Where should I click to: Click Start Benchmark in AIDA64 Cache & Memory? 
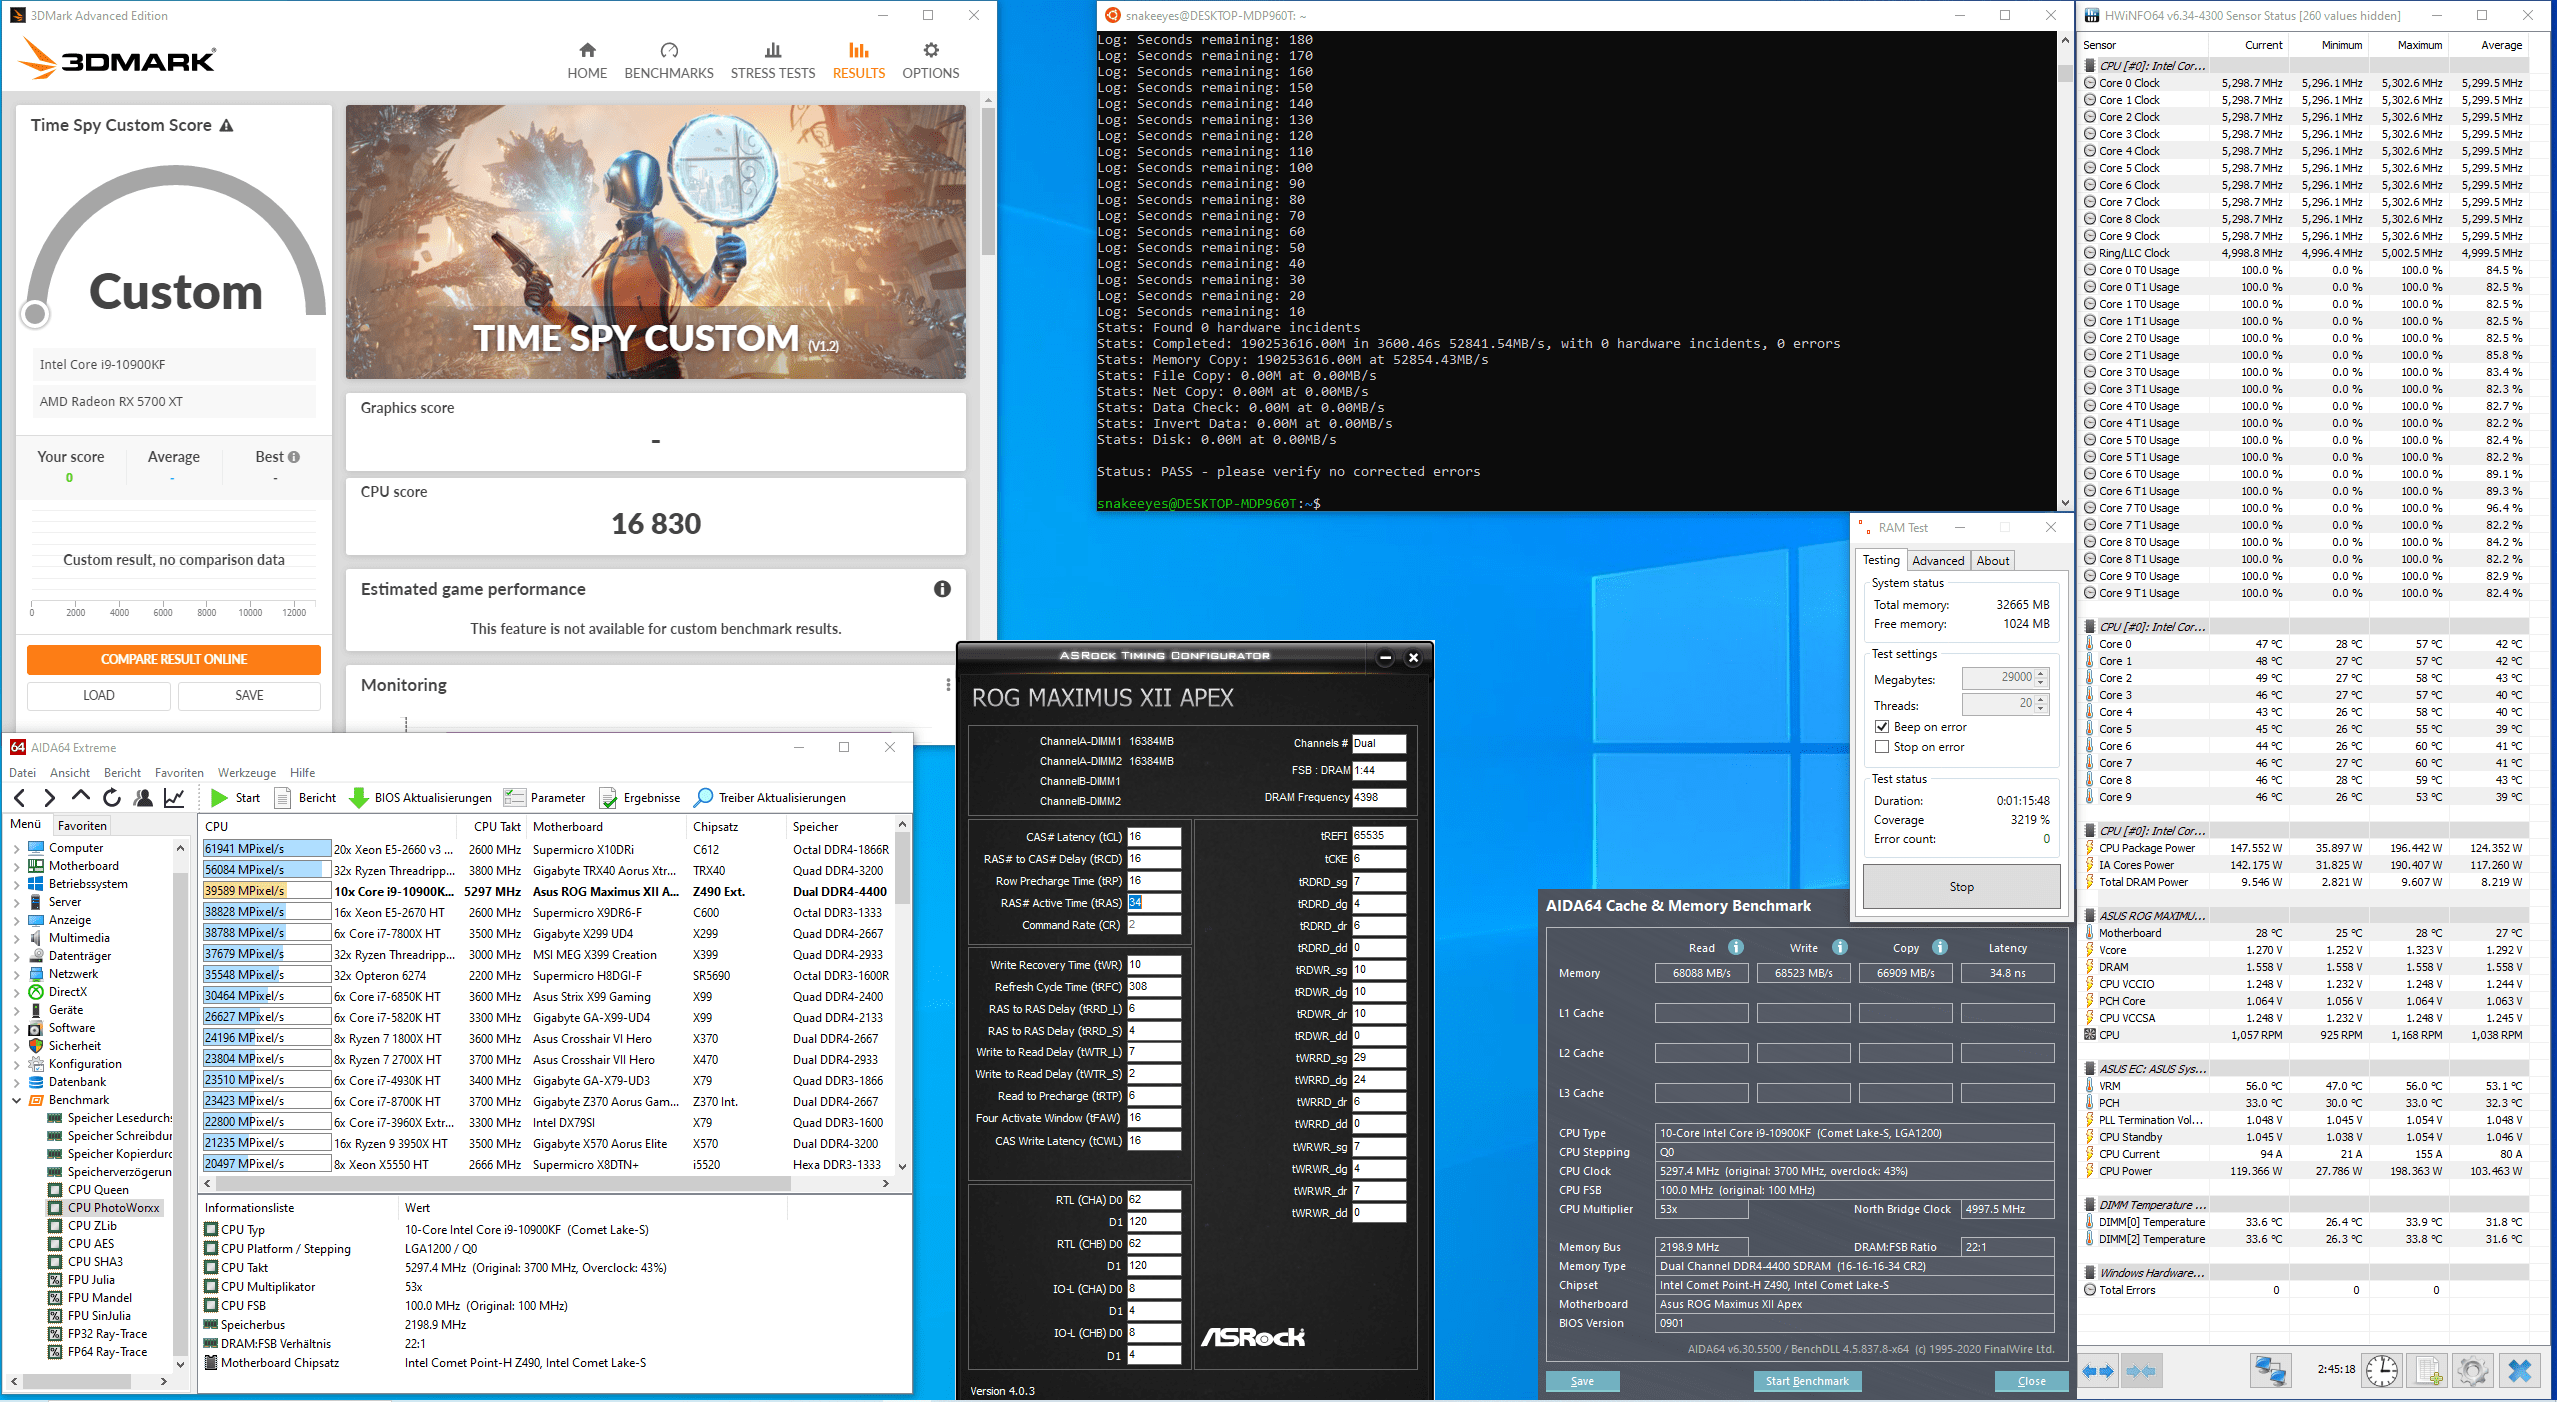(1806, 1381)
